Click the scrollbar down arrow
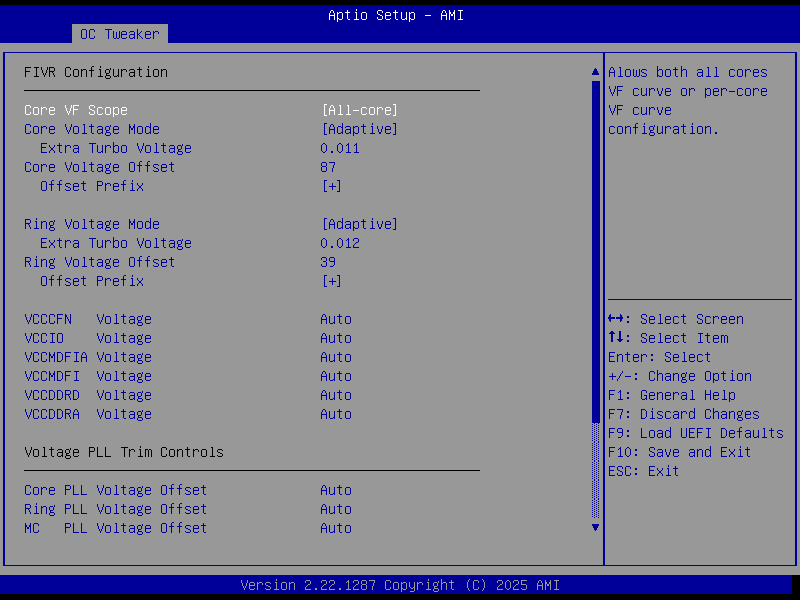This screenshot has width=800, height=600. (x=595, y=528)
